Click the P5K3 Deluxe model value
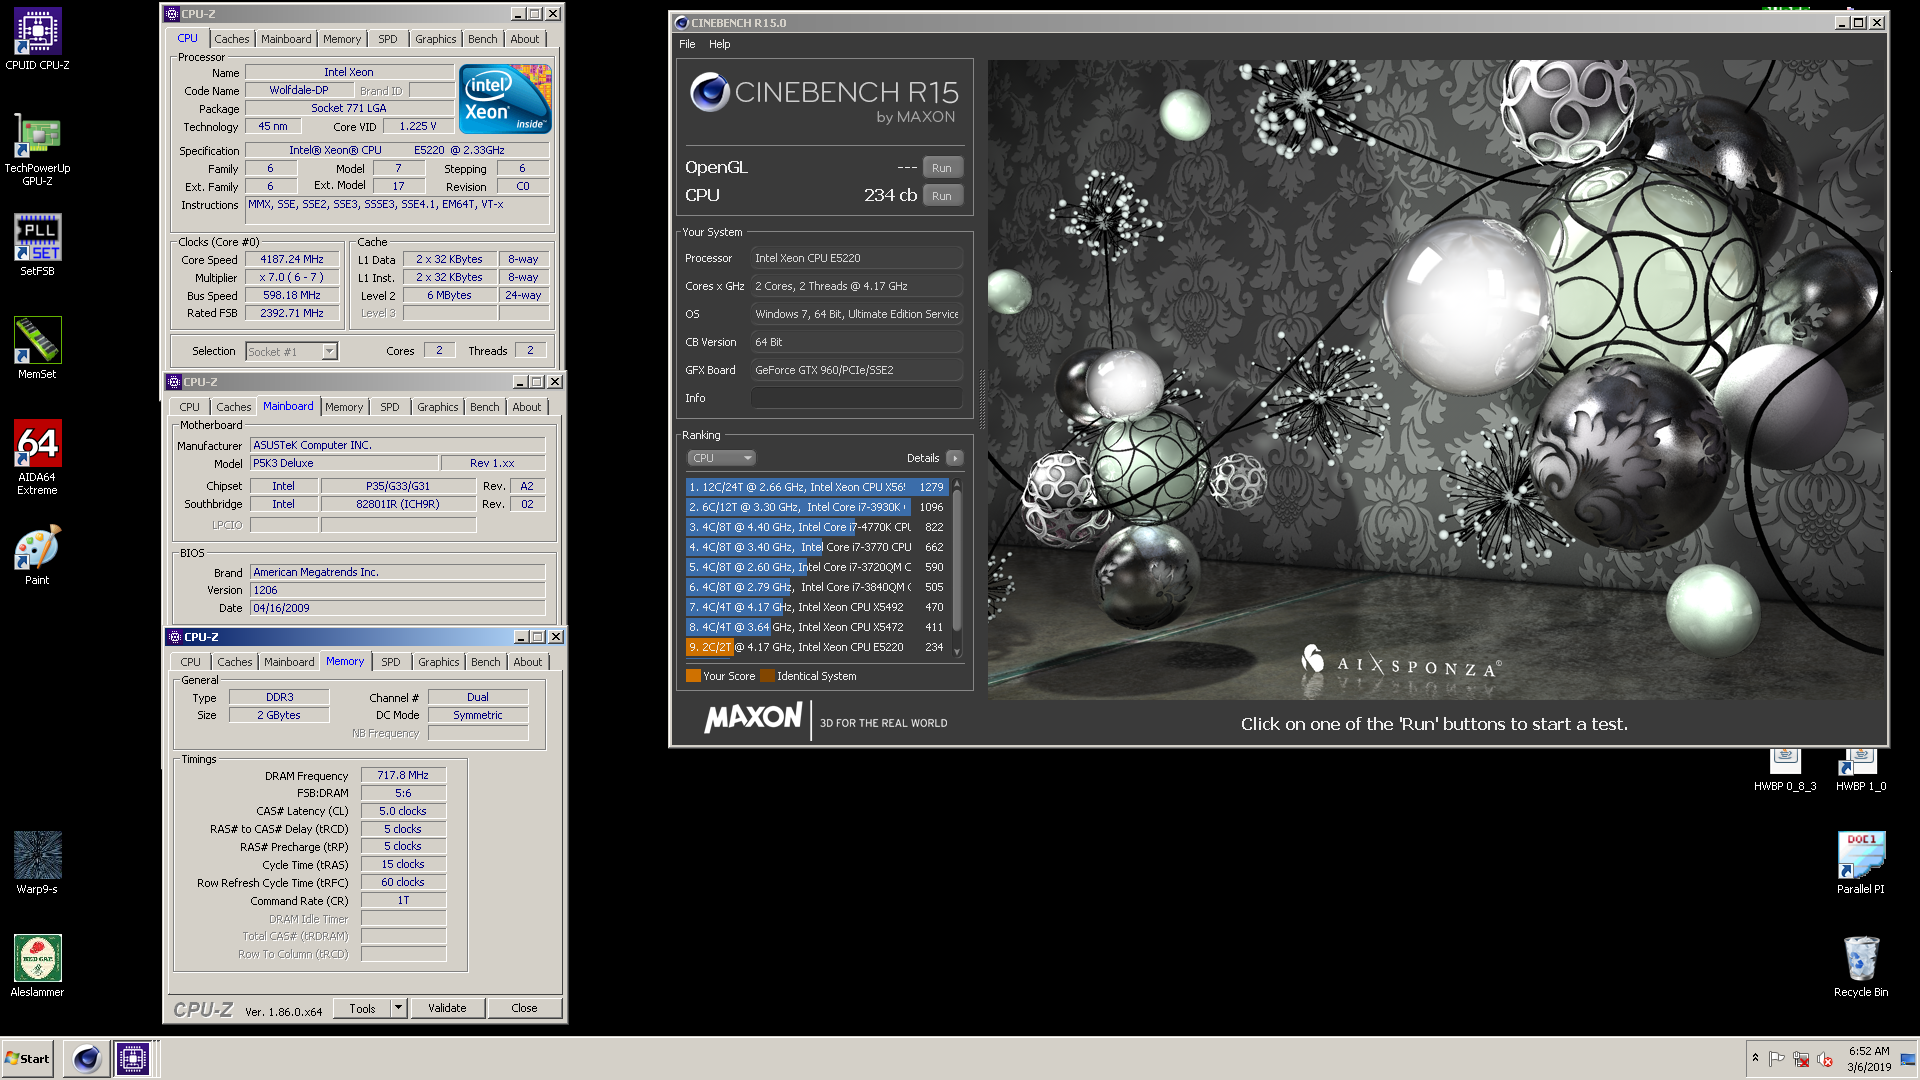Screen dimensions: 1920x1080 [x=344, y=463]
